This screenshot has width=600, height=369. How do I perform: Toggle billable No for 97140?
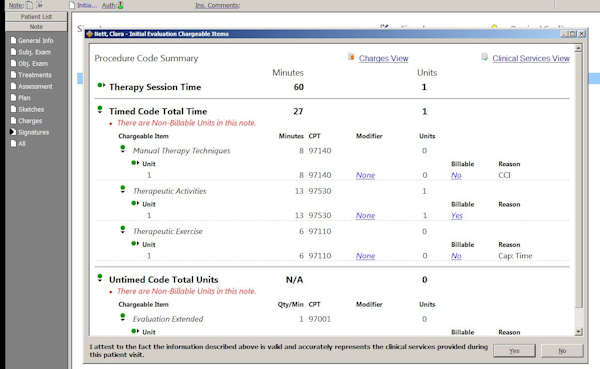coord(456,175)
